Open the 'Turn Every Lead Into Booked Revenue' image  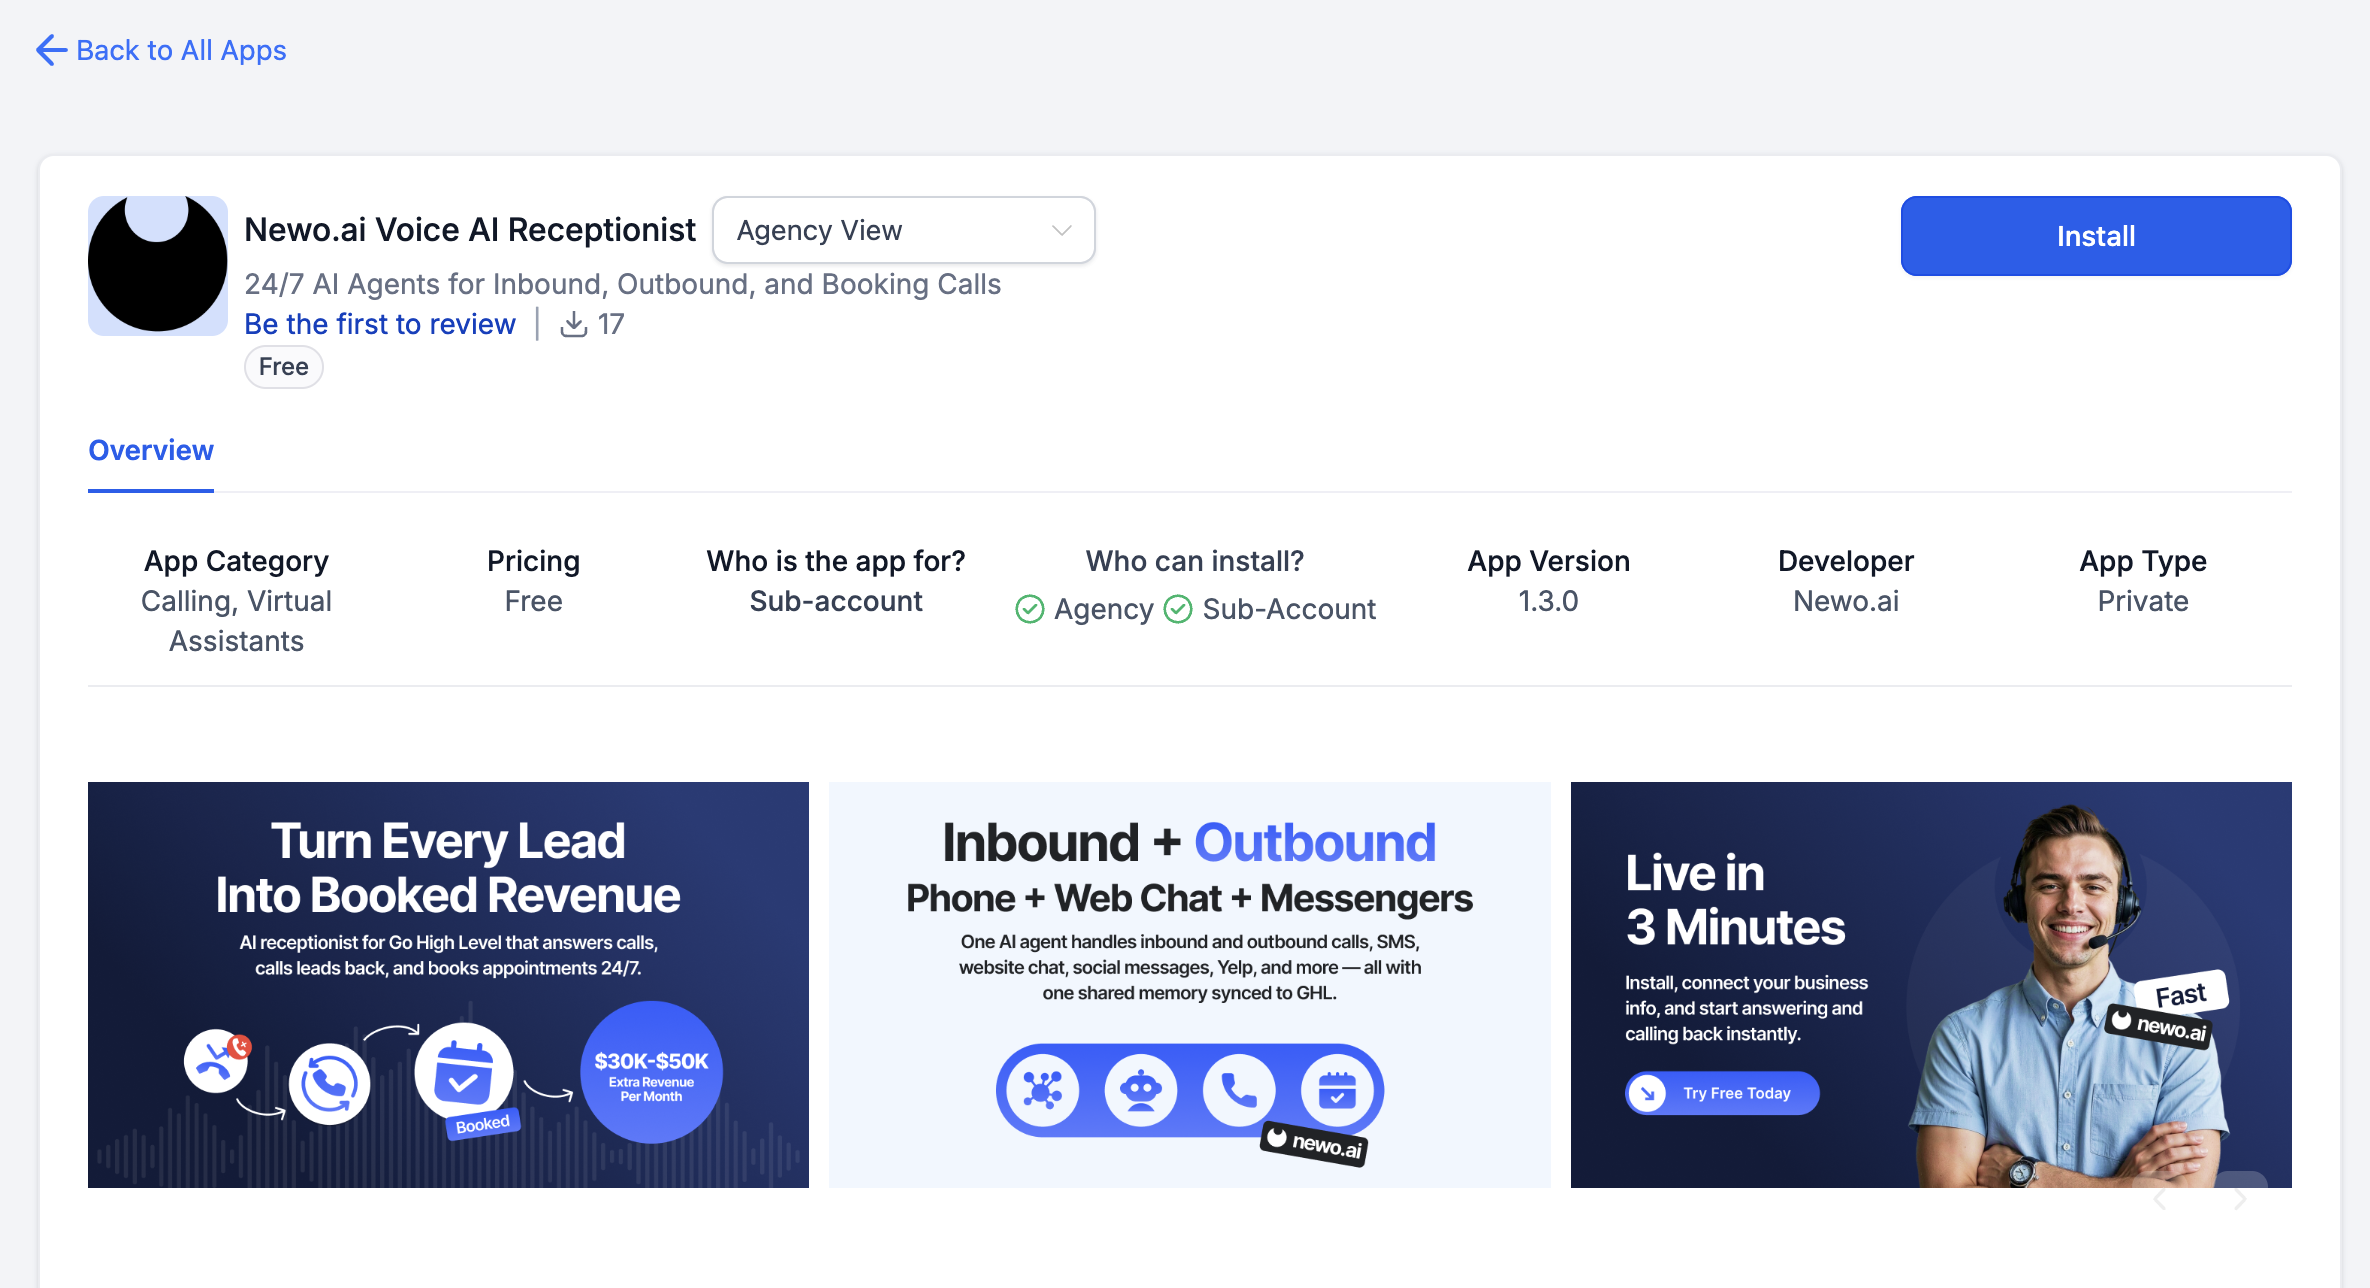point(448,985)
